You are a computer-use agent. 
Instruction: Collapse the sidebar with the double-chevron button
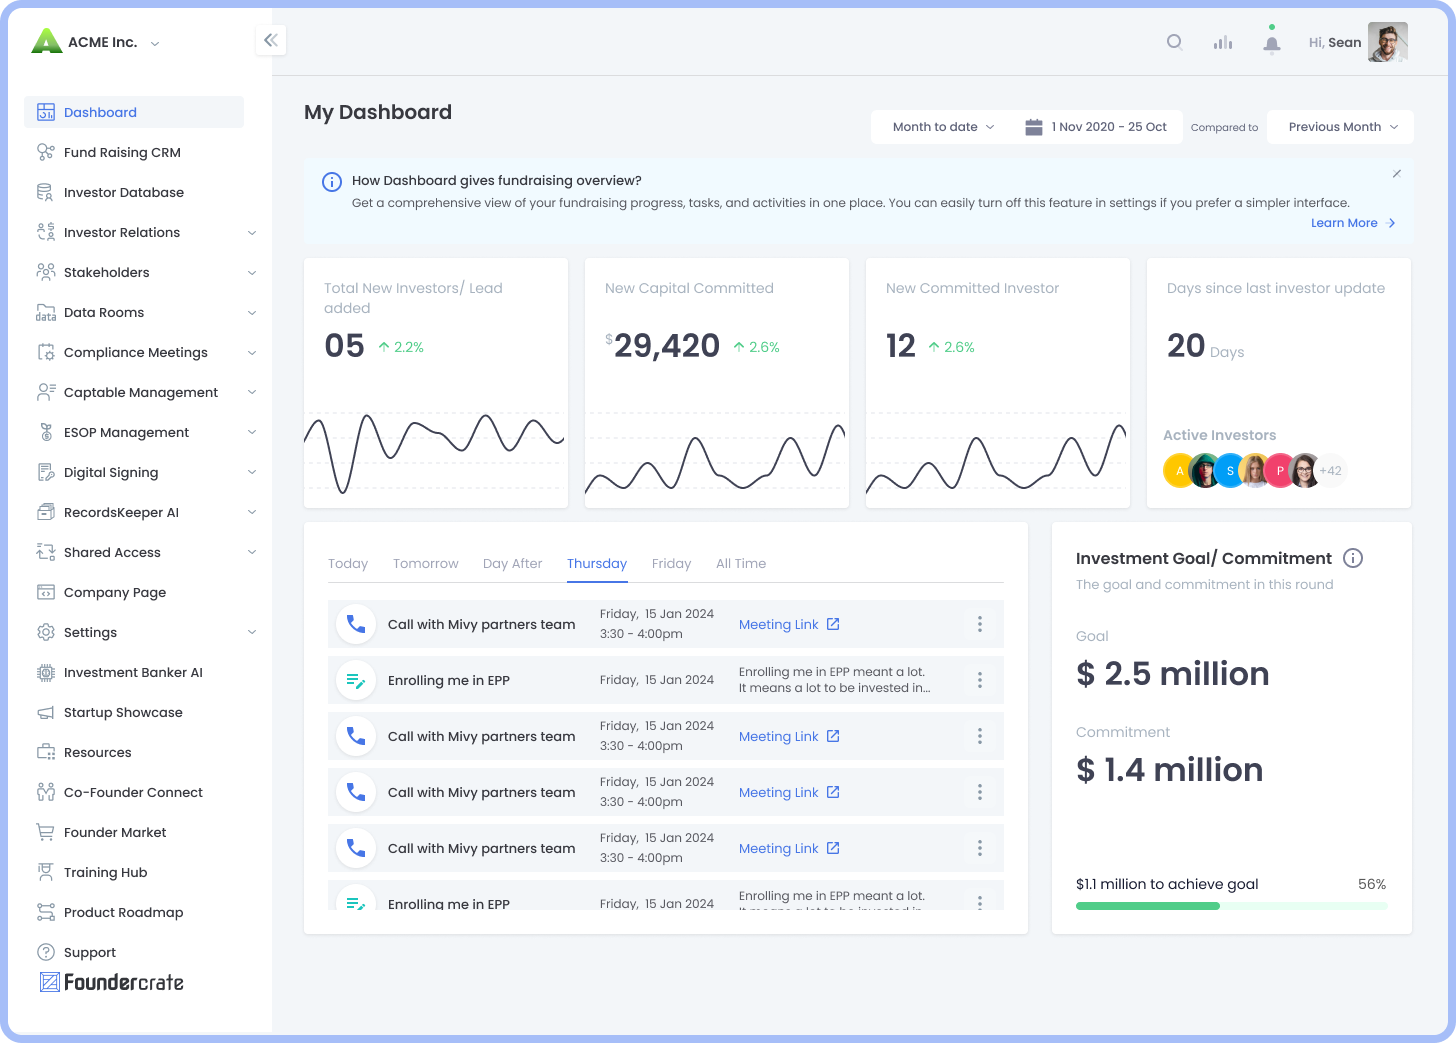click(x=271, y=40)
